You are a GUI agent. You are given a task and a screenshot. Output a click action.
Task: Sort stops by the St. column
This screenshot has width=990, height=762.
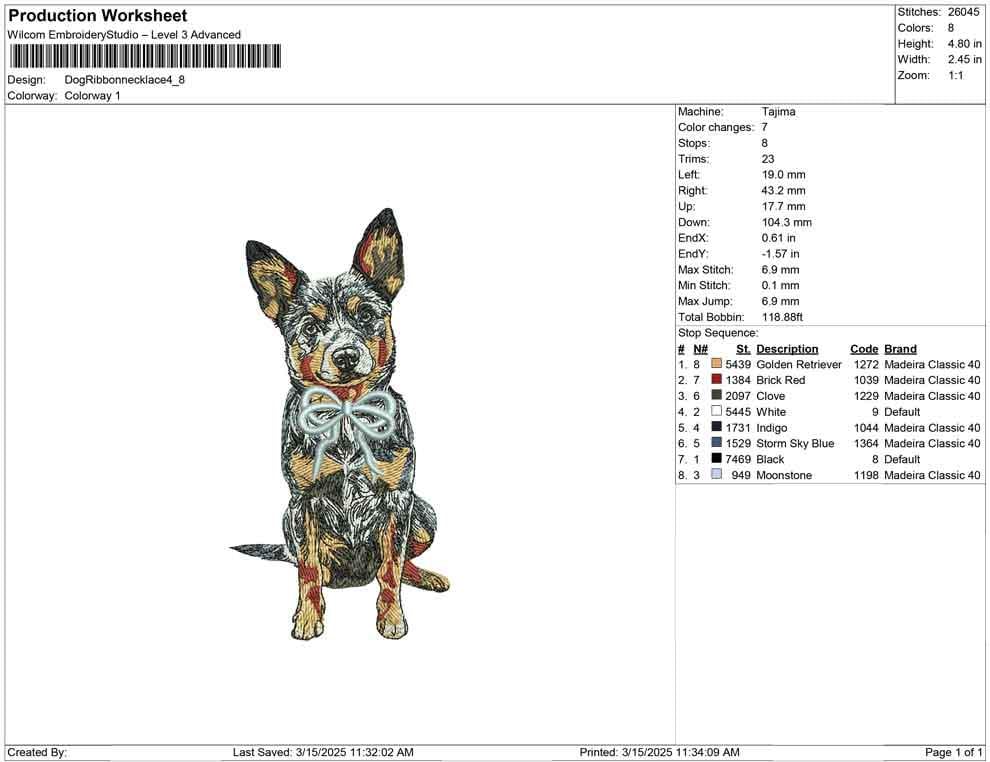[x=742, y=348]
